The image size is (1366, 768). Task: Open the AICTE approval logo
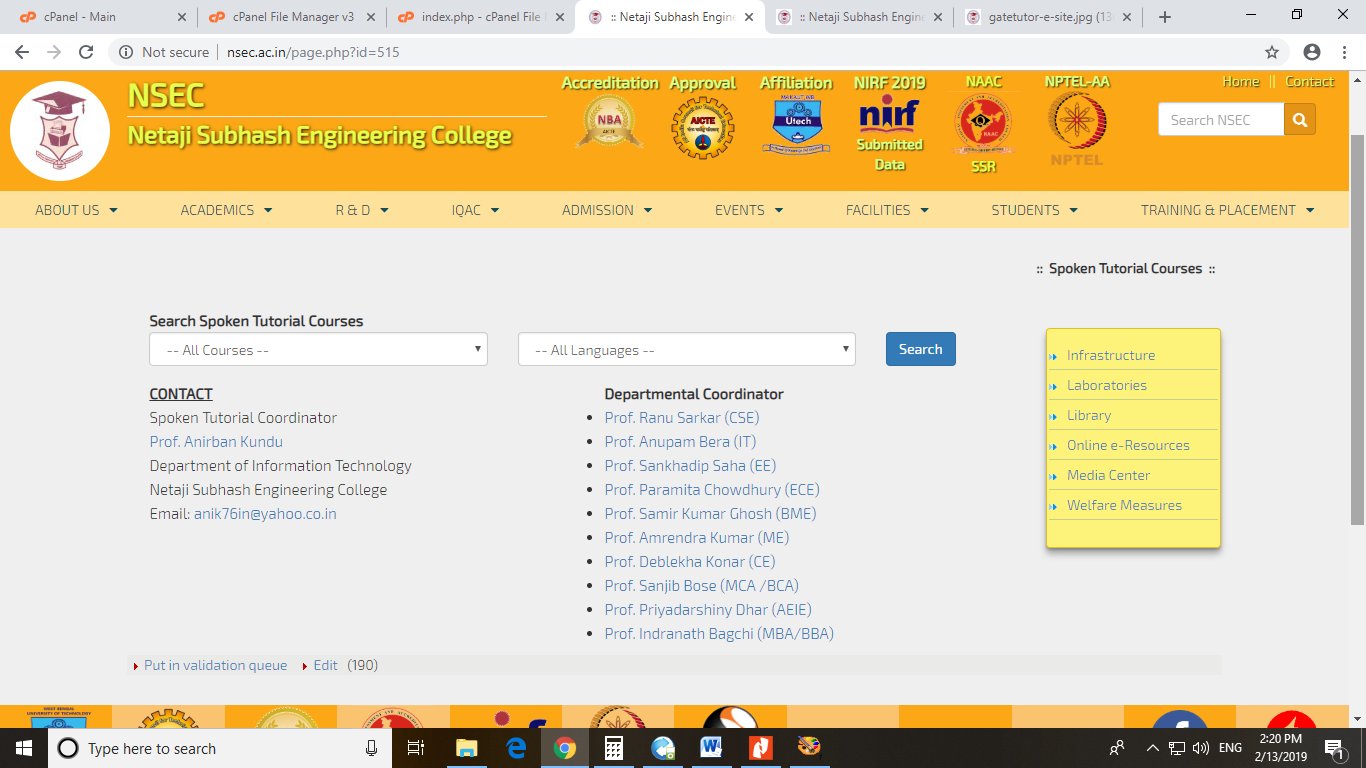702,127
